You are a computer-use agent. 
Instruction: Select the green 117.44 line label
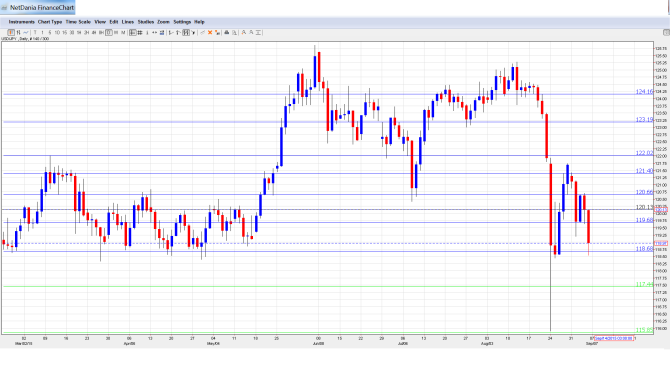click(x=644, y=284)
